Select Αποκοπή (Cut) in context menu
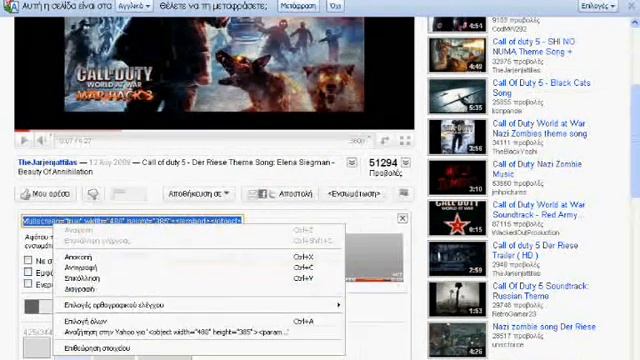The image size is (640, 360). tap(199, 257)
